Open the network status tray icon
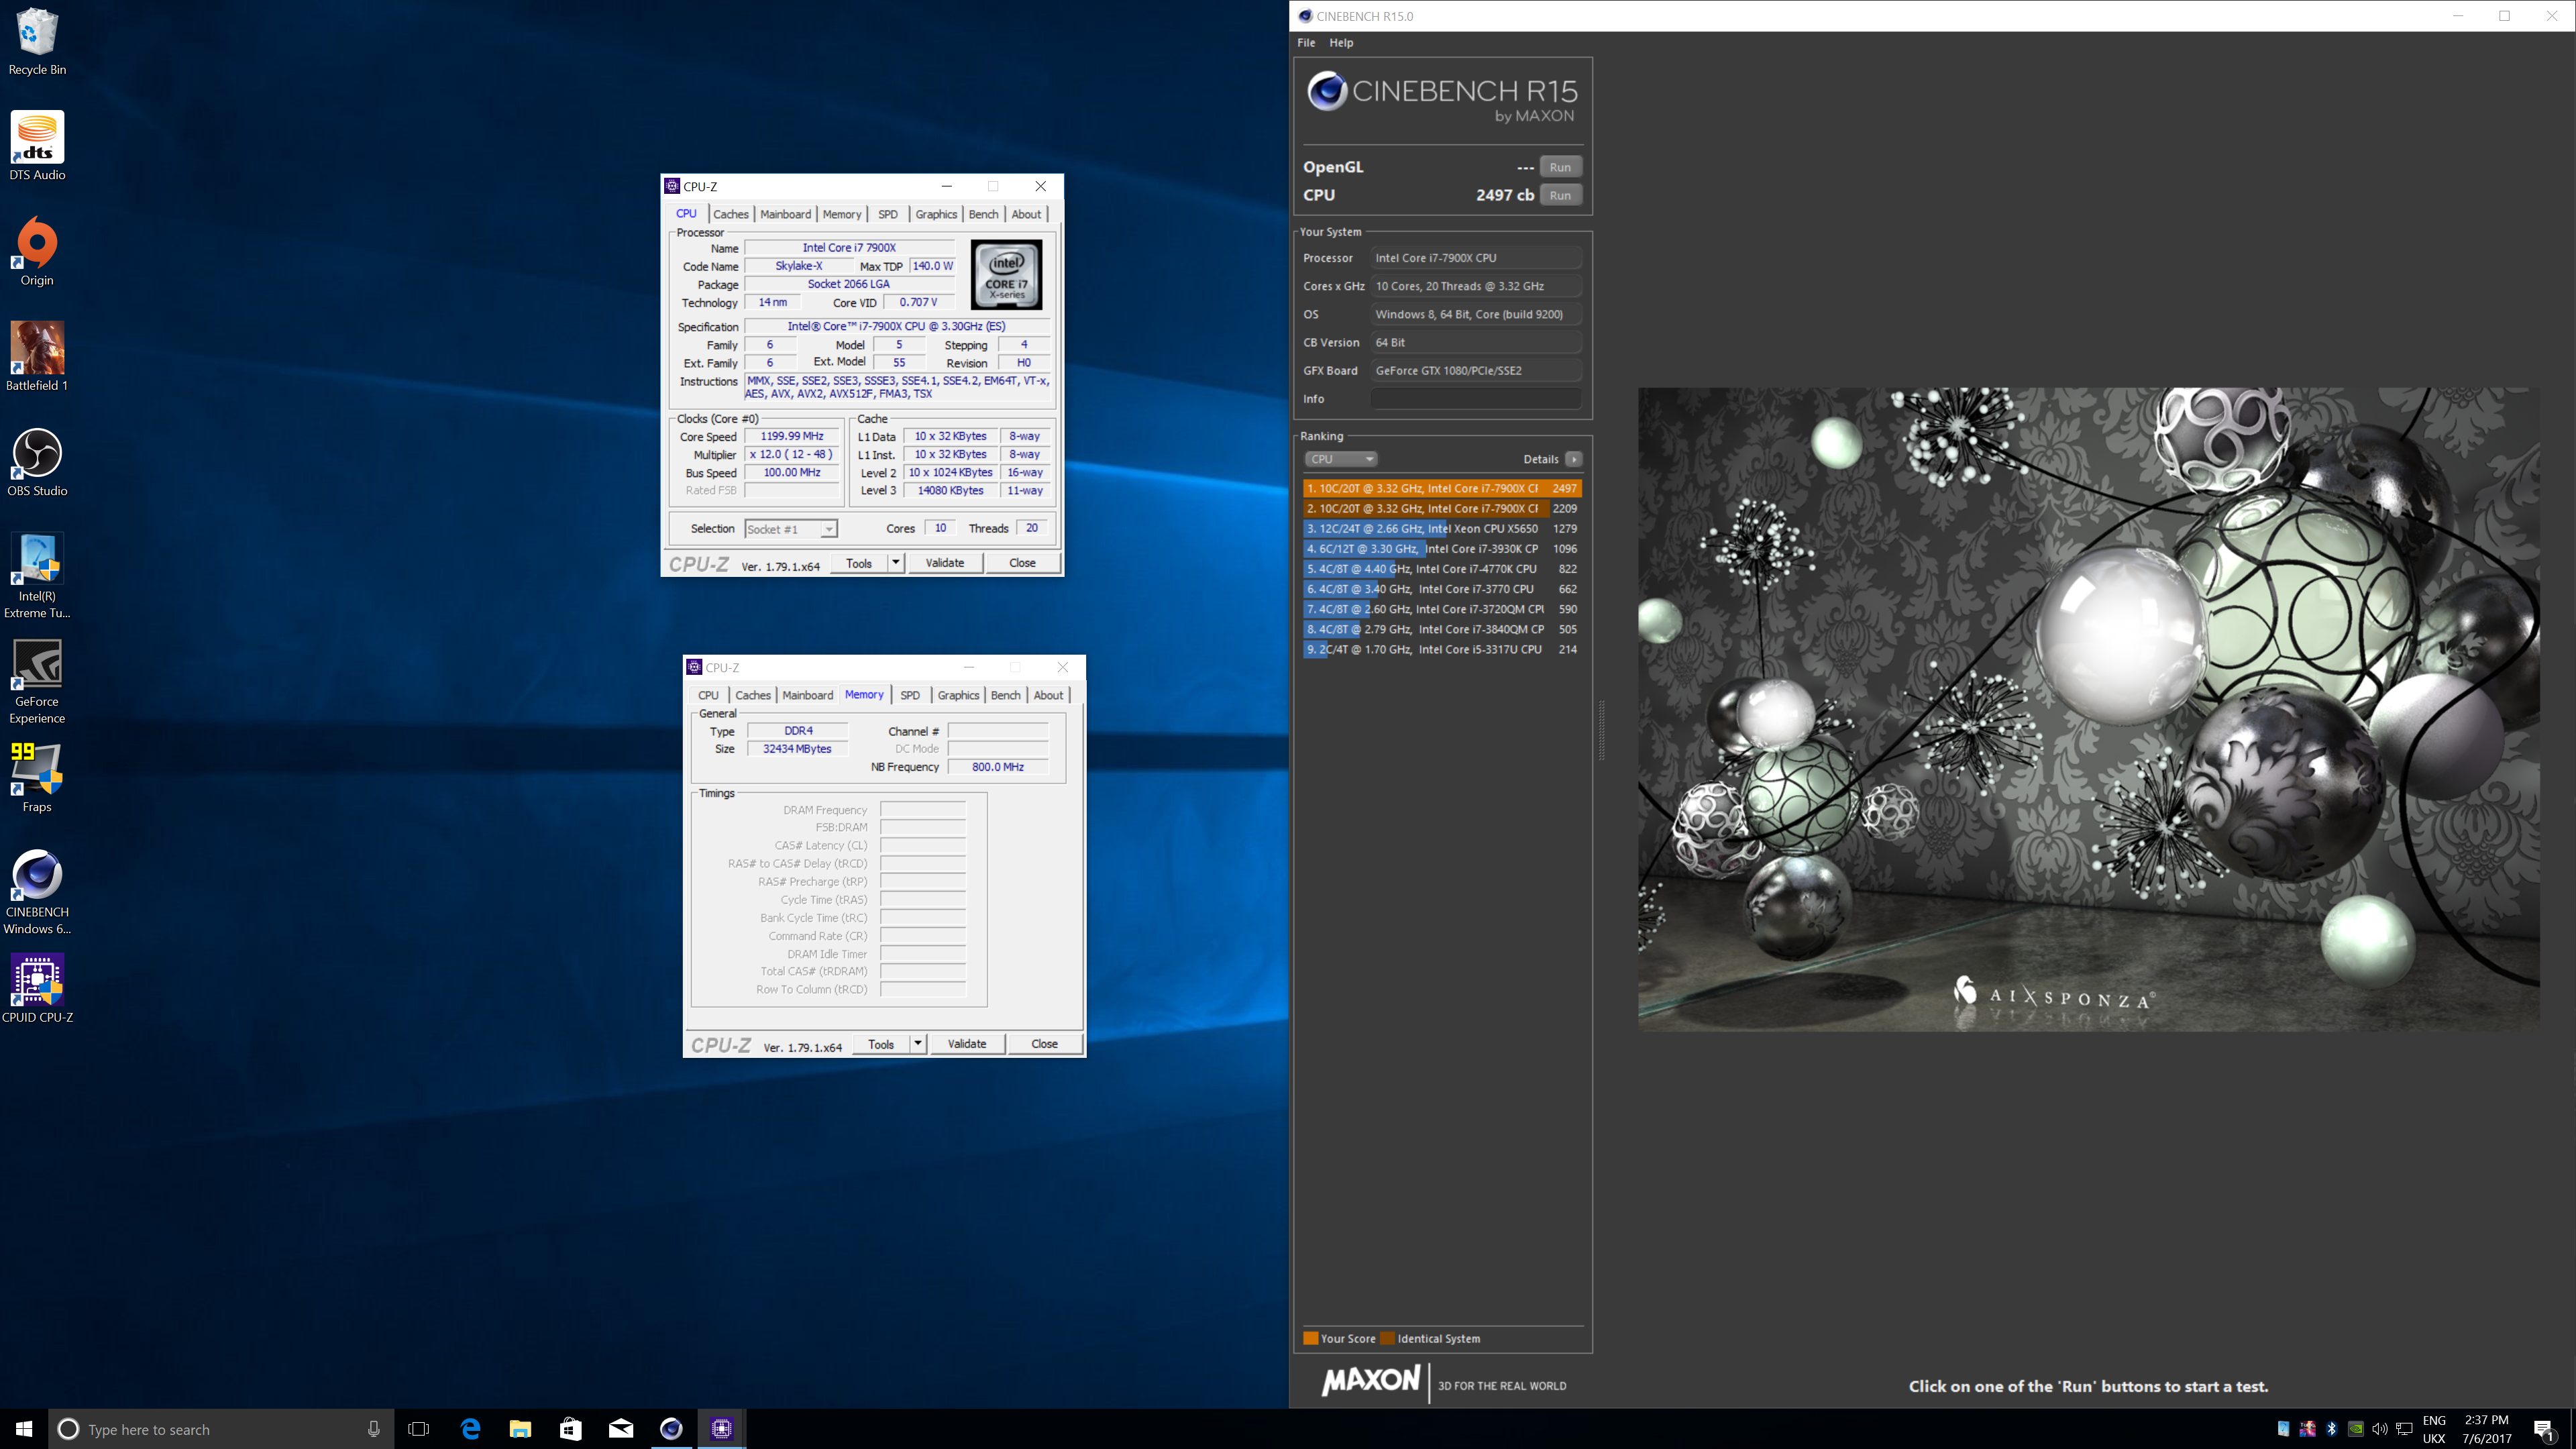 pyautogui.click(x=2404, y=1429)
